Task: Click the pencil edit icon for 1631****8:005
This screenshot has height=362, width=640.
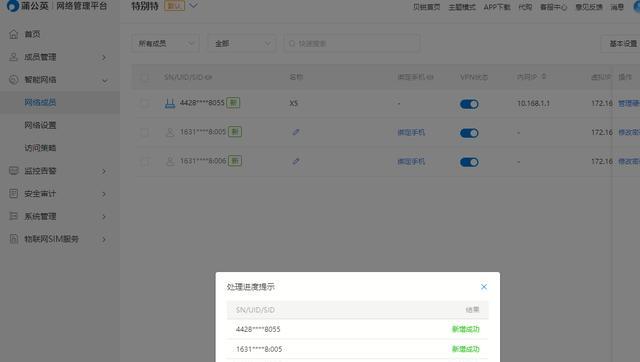Action: (x=296, y=132)
